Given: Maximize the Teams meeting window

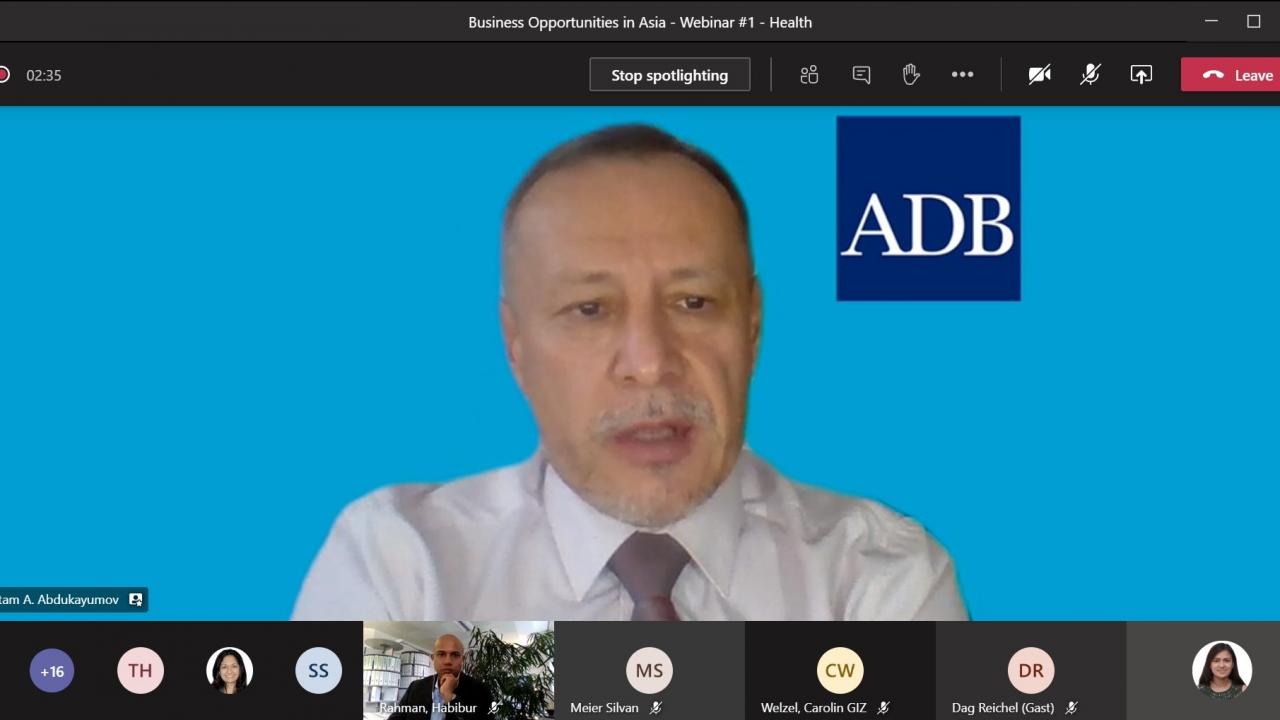Looking at the screenshot, I should pos(1254,21).
